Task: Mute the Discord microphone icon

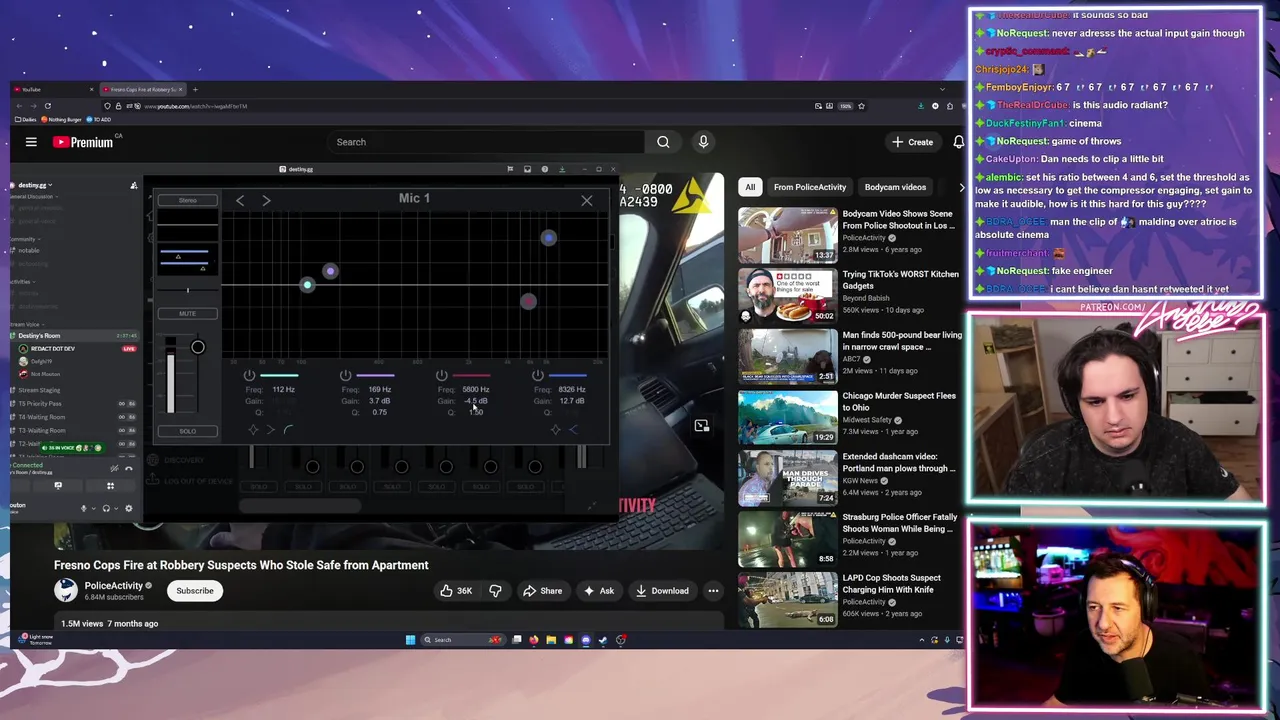Action: point(84,509)
